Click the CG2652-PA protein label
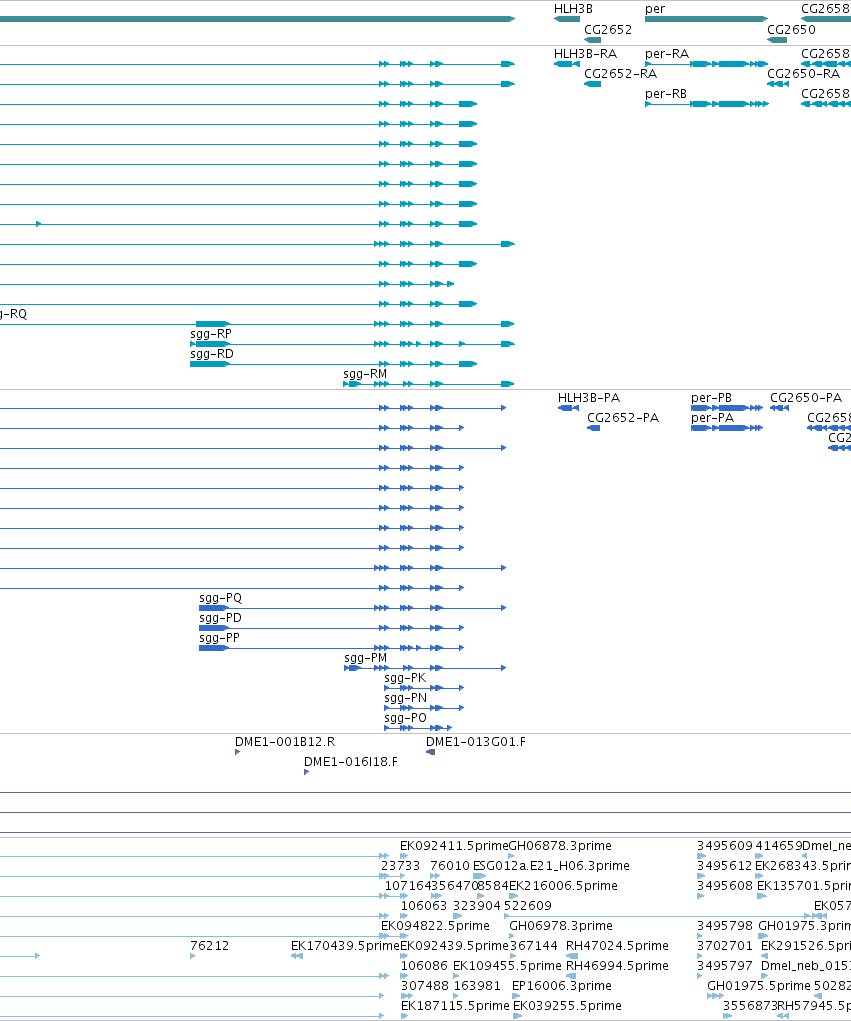 (623, 417)
